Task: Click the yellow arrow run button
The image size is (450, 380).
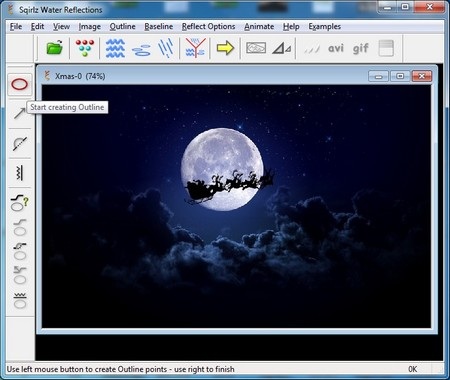Action: point(225,48)
